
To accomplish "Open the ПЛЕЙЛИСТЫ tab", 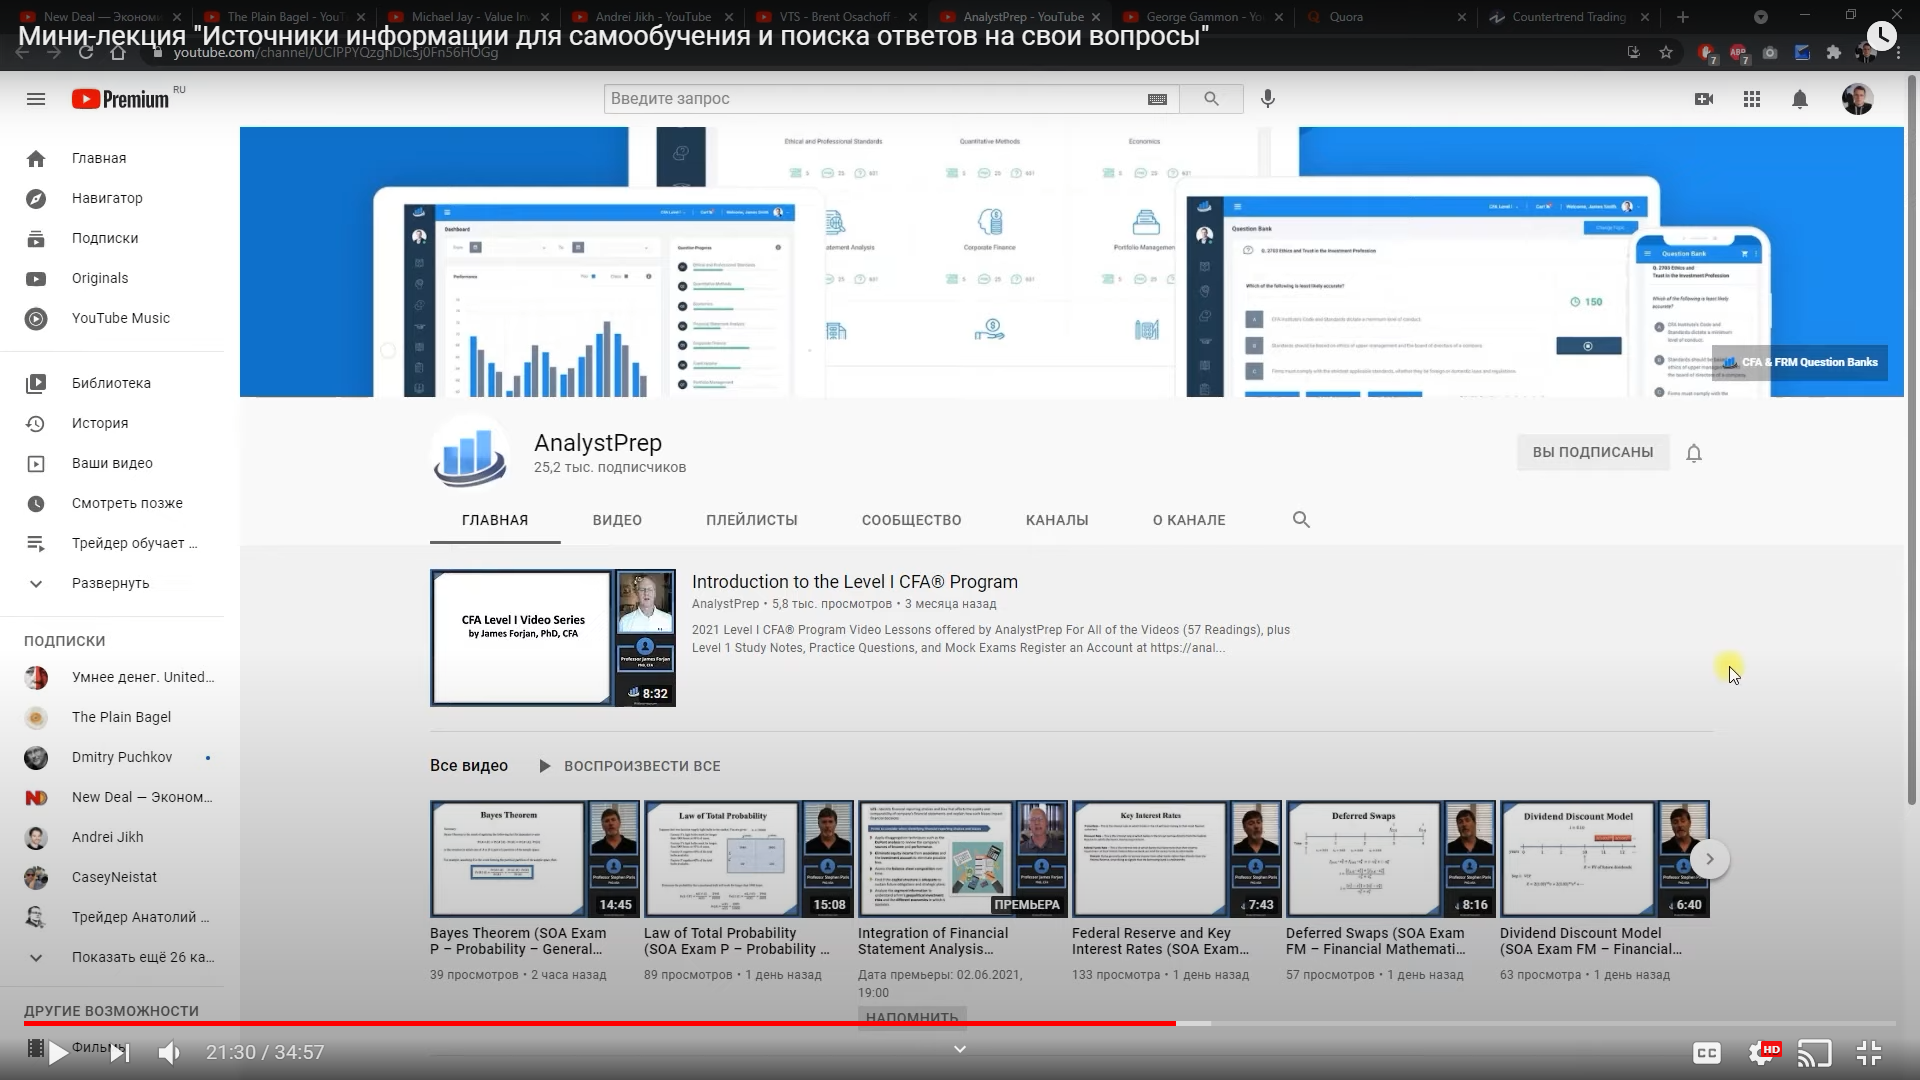I will (751, 520).
